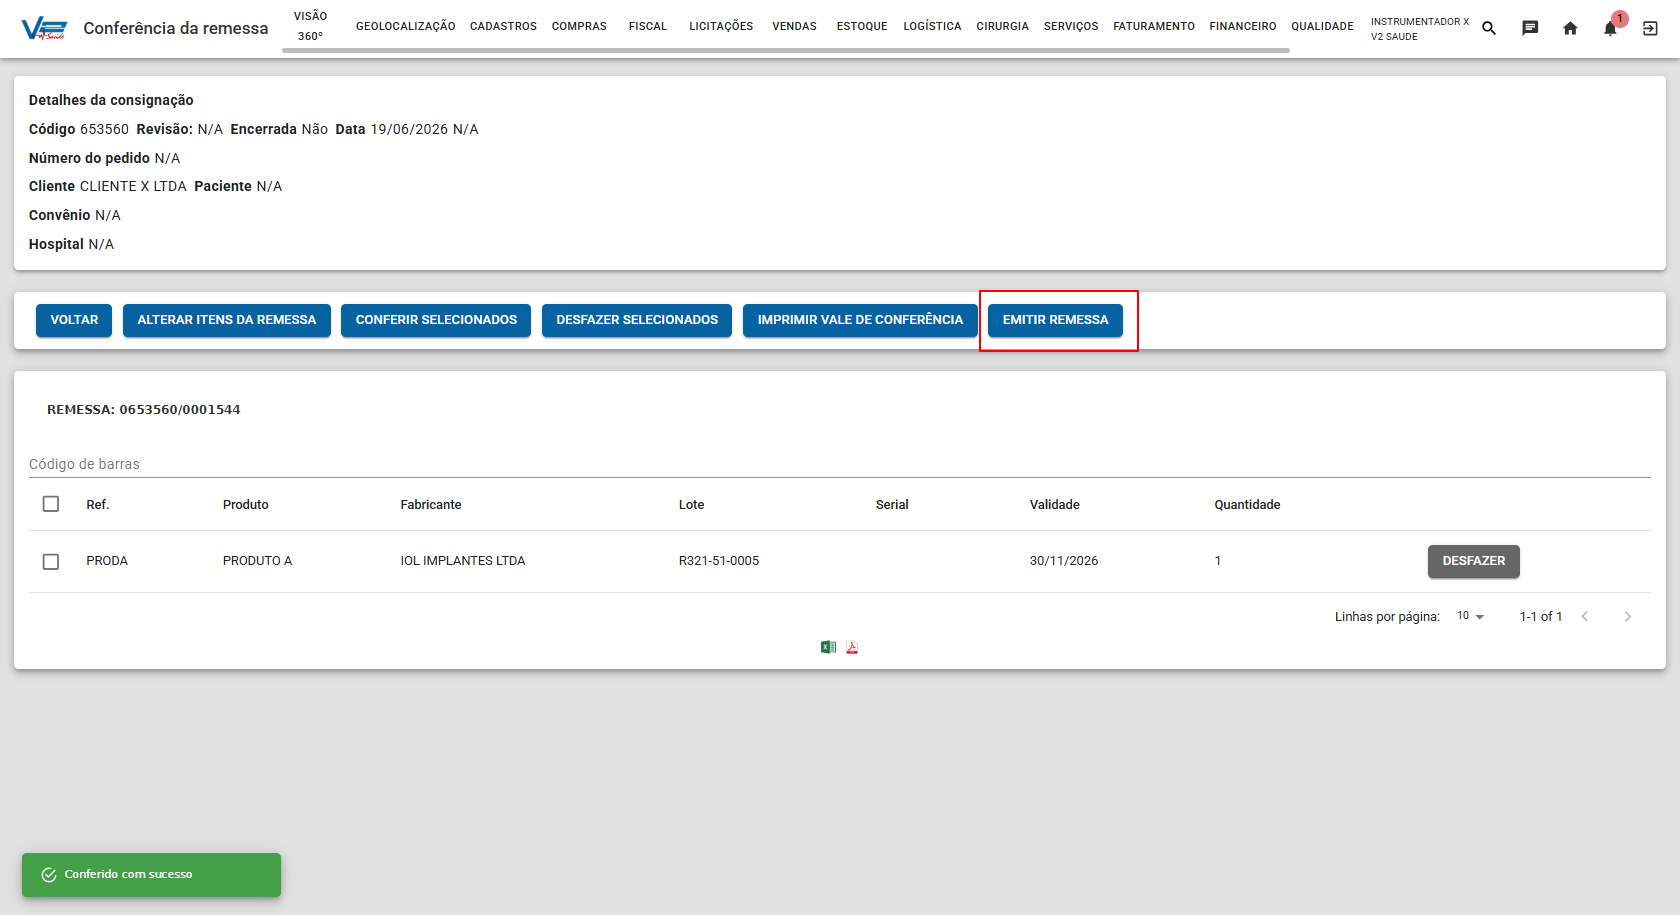Click the V2 Saúde logo
The image size is (1680, 915).
coord(44,28)
